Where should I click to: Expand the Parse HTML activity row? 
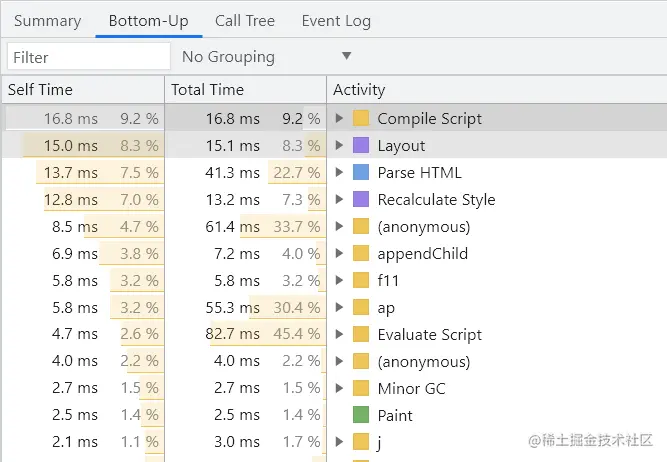coord(340,173)
